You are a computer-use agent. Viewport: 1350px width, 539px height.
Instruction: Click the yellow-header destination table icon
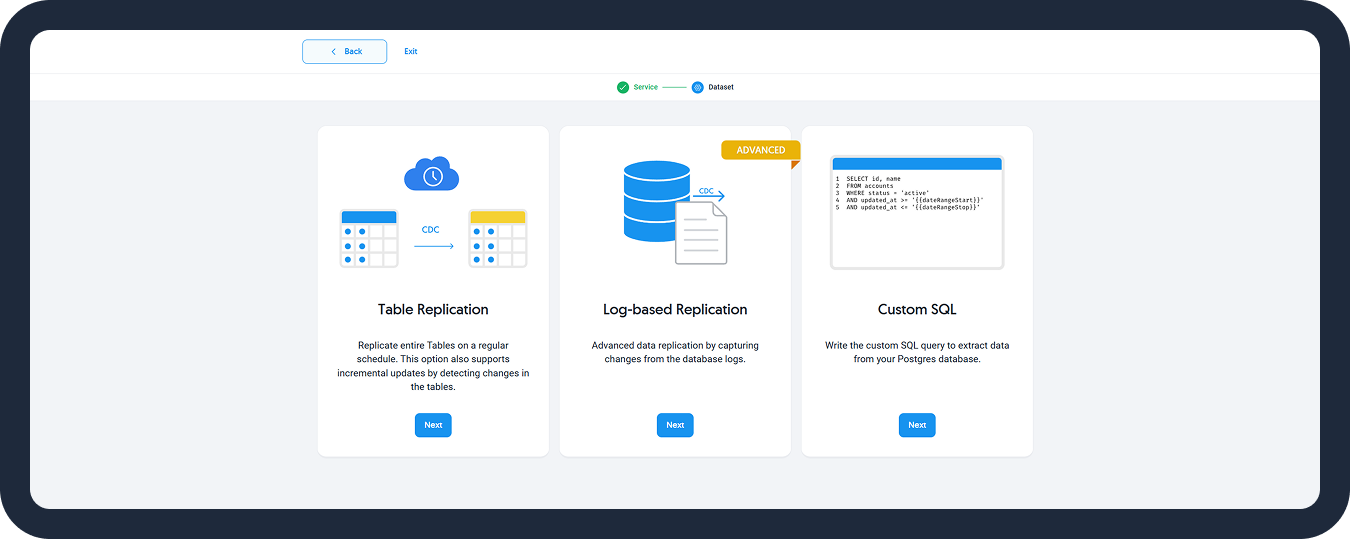pyautogui.click(x=498, y=238)
